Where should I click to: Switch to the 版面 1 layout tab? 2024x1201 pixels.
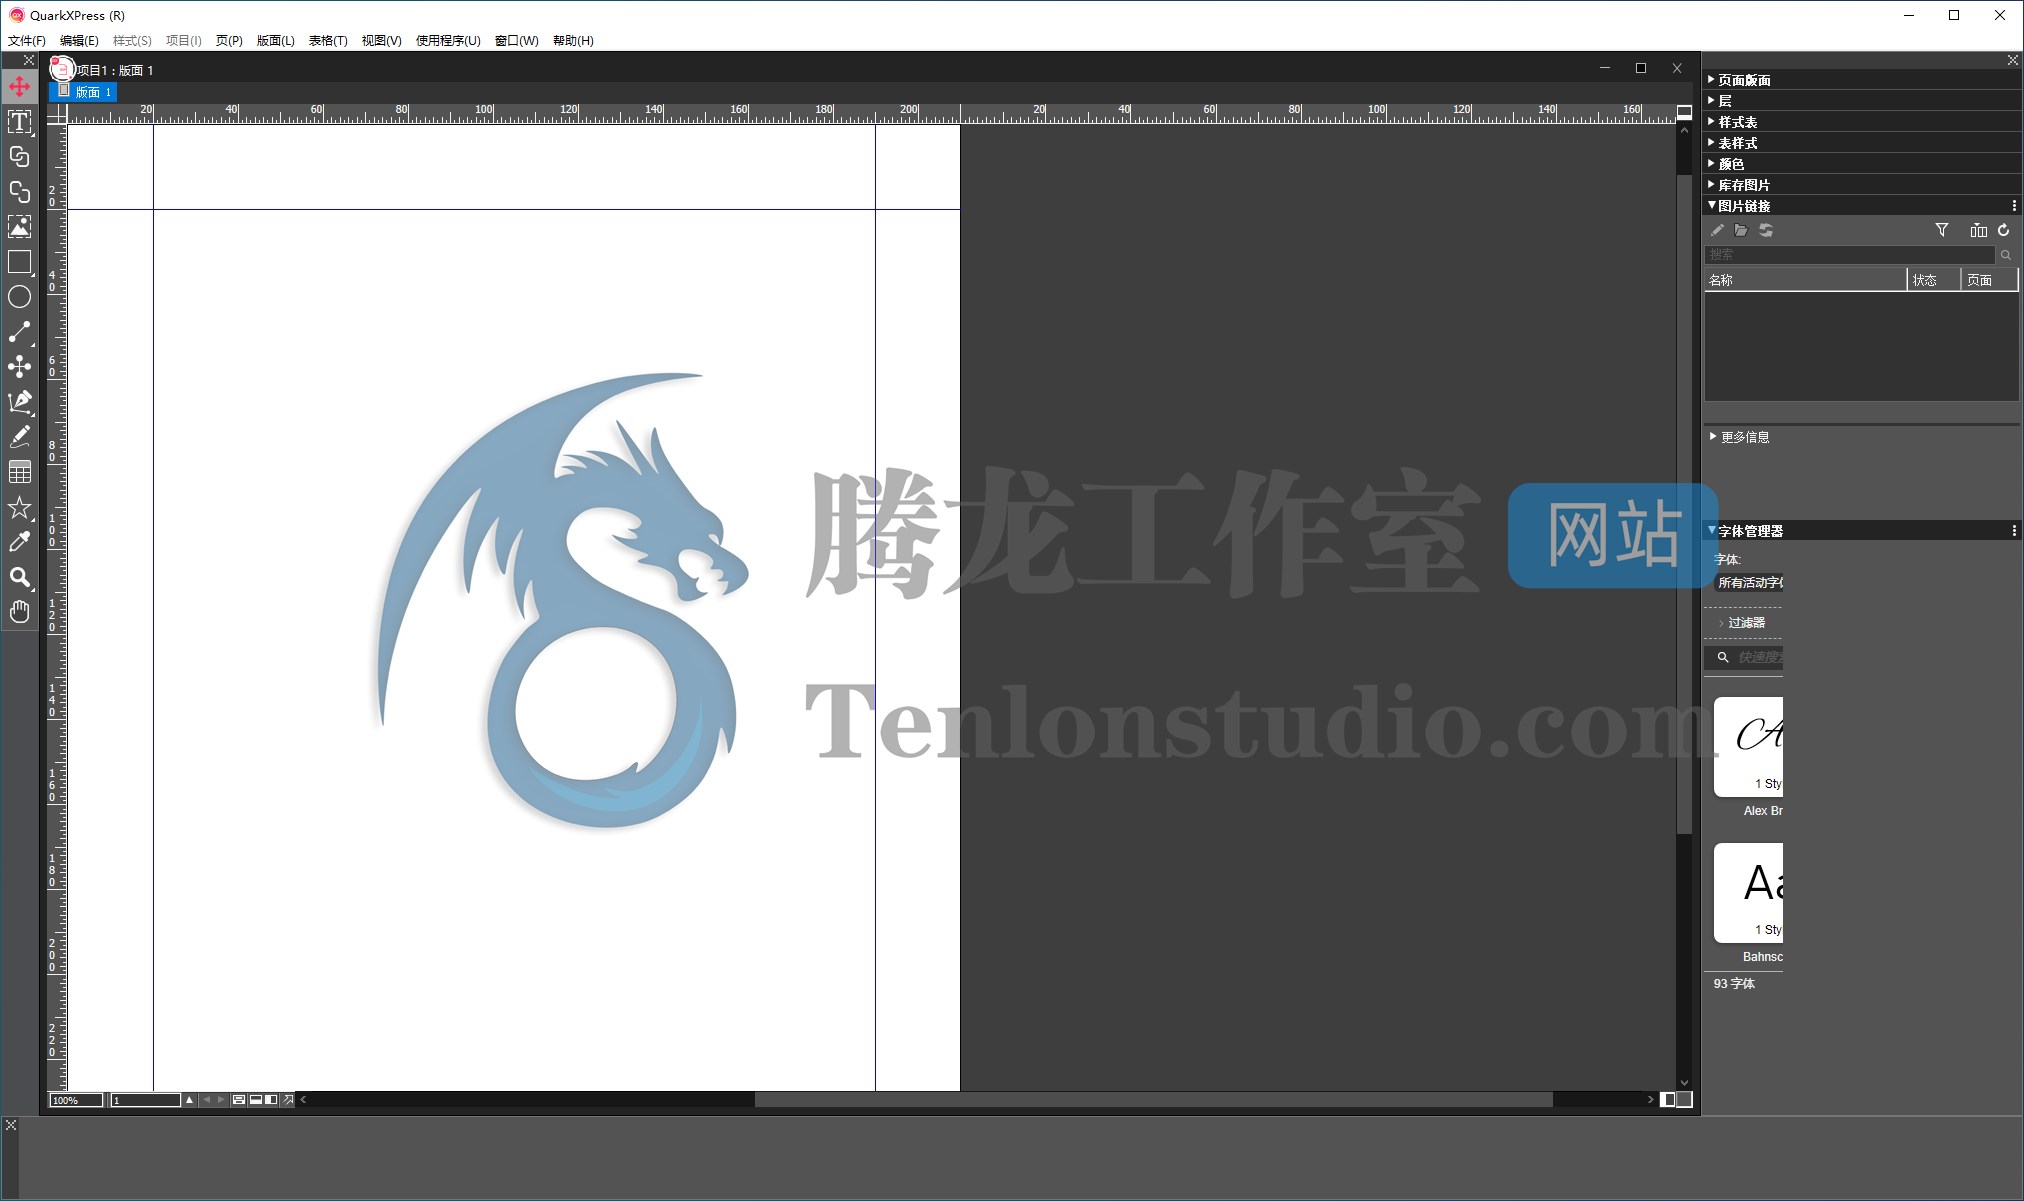(85, 92)
